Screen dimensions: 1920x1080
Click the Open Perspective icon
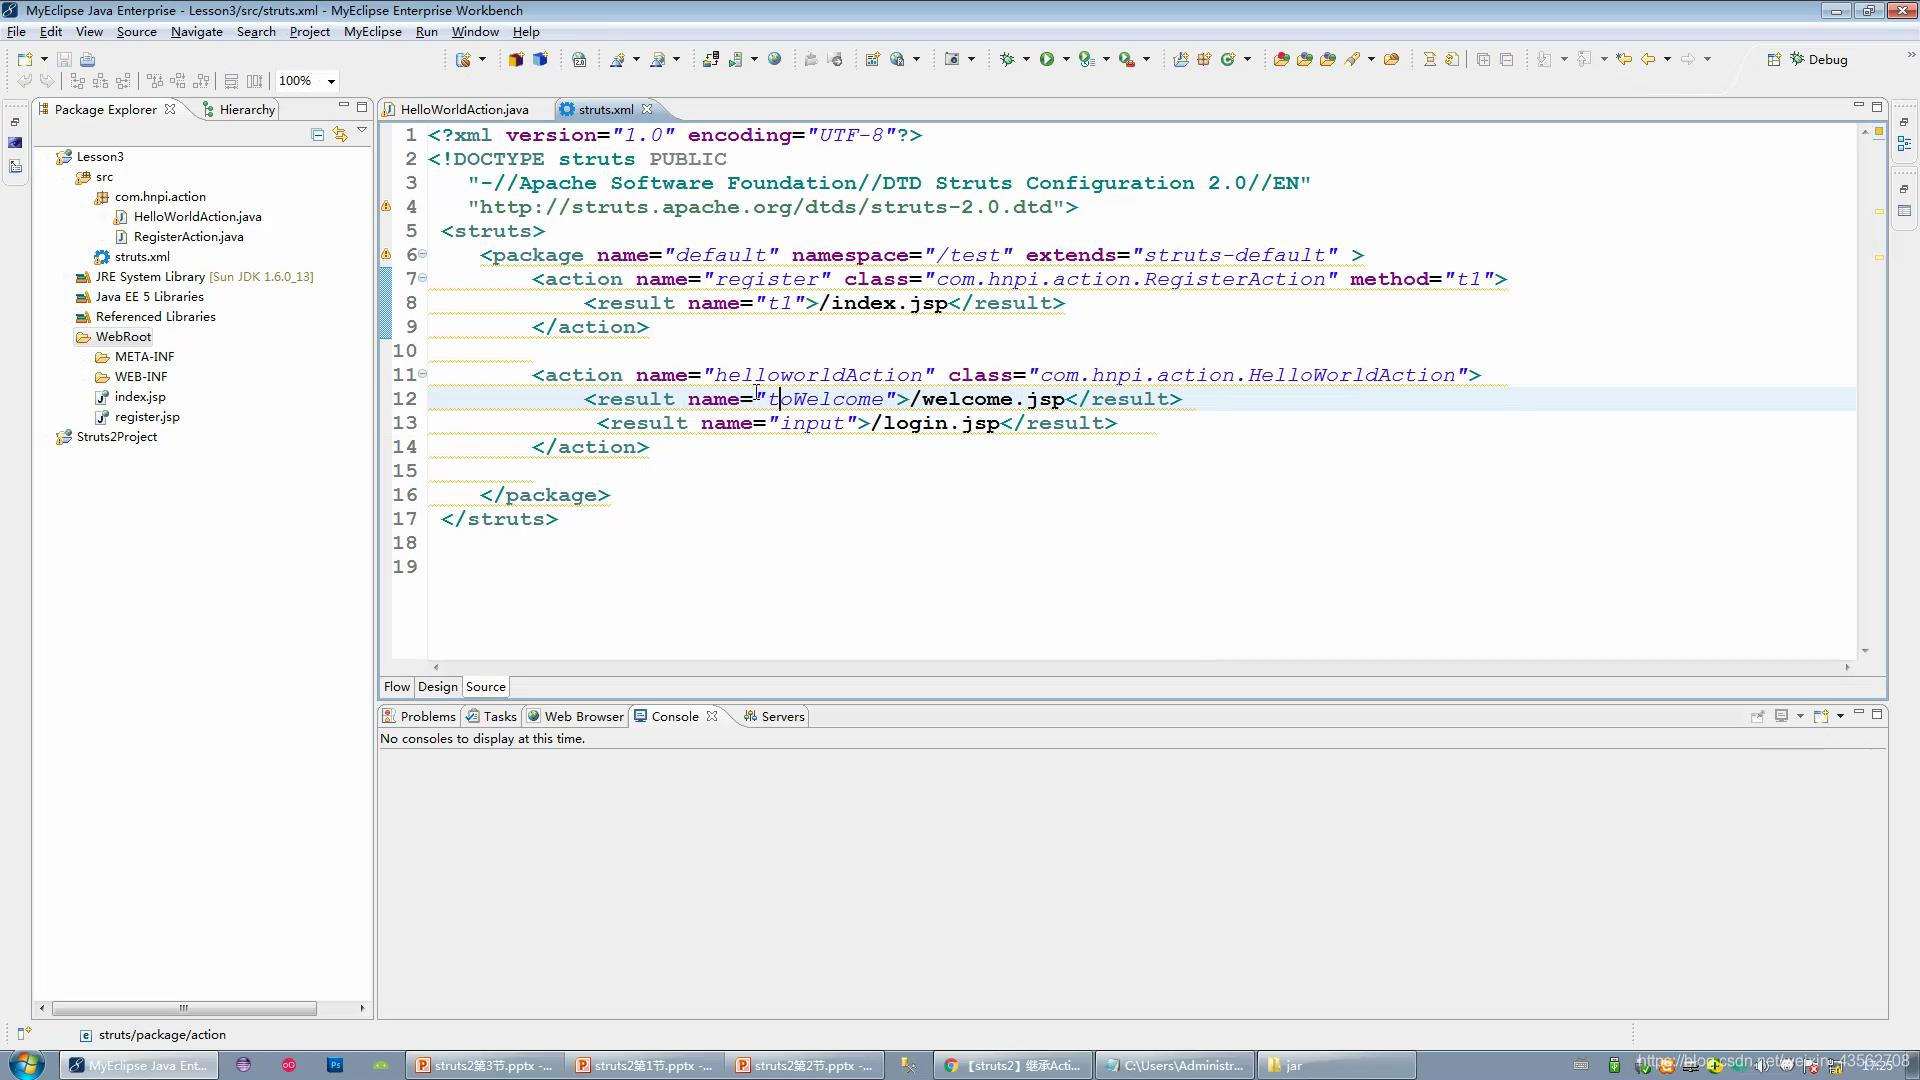click(x=1773, y=60)
